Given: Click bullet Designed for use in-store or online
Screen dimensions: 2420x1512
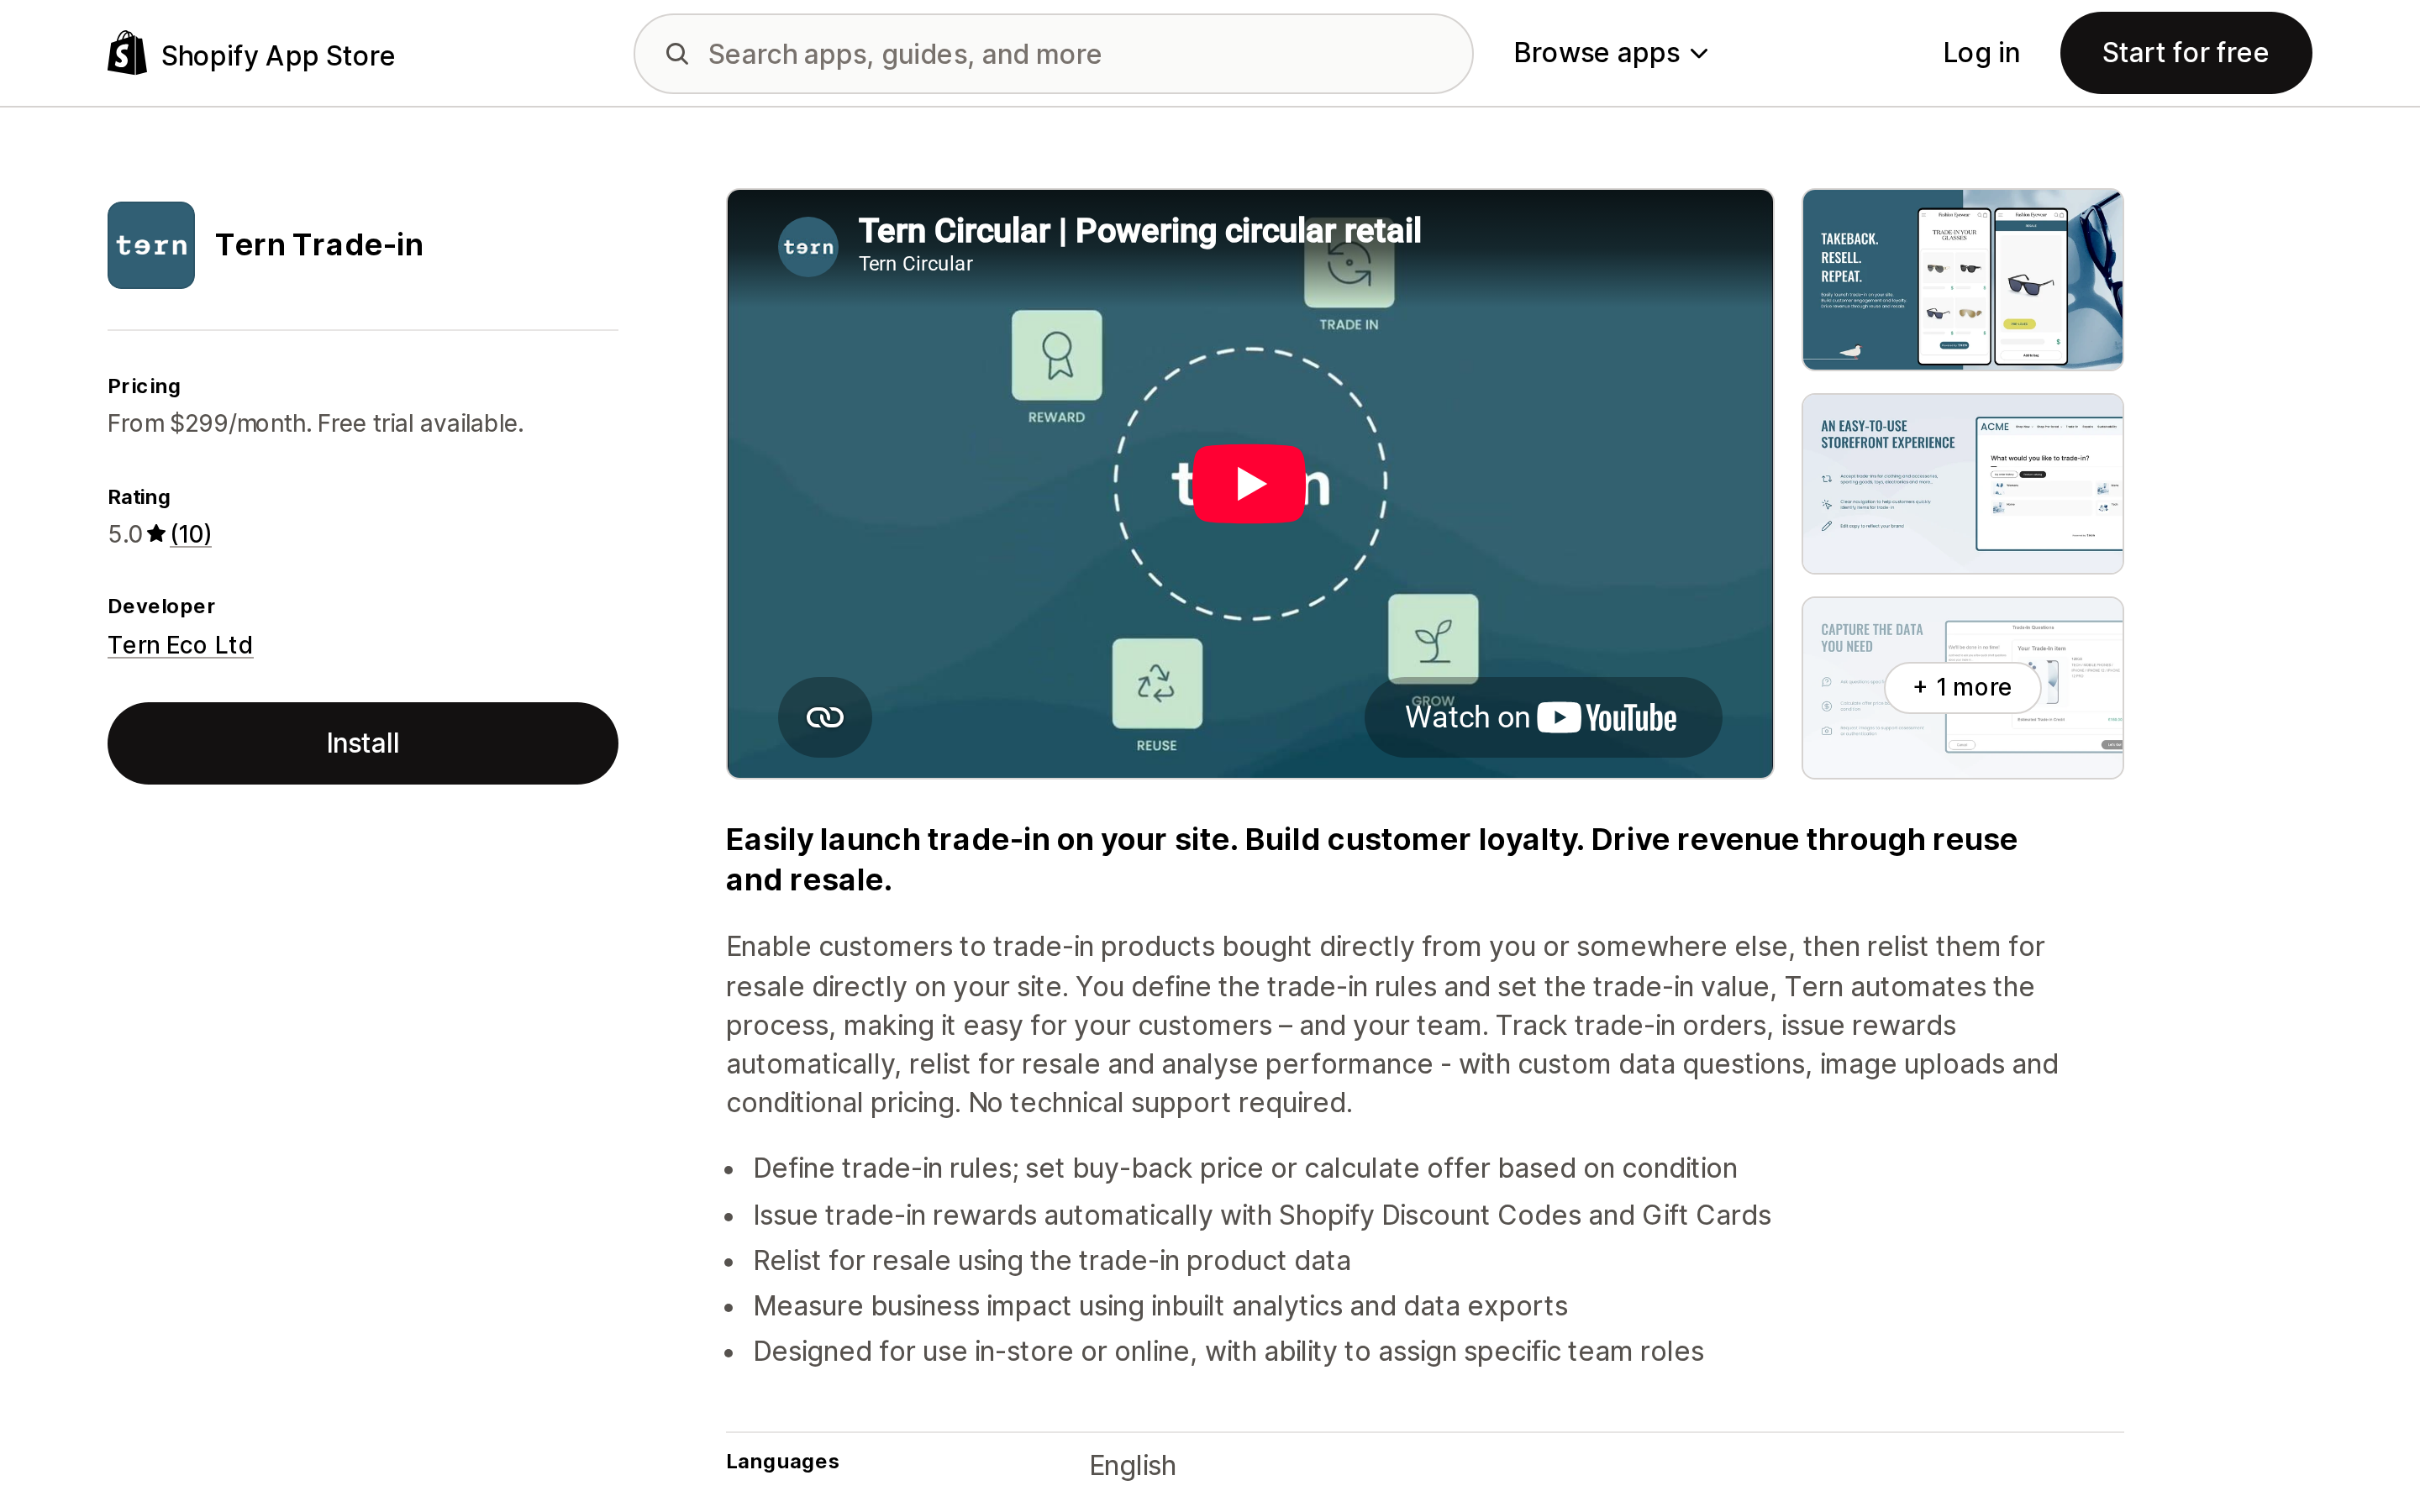Looking at the screenshot, I should click(1228, 1352).
